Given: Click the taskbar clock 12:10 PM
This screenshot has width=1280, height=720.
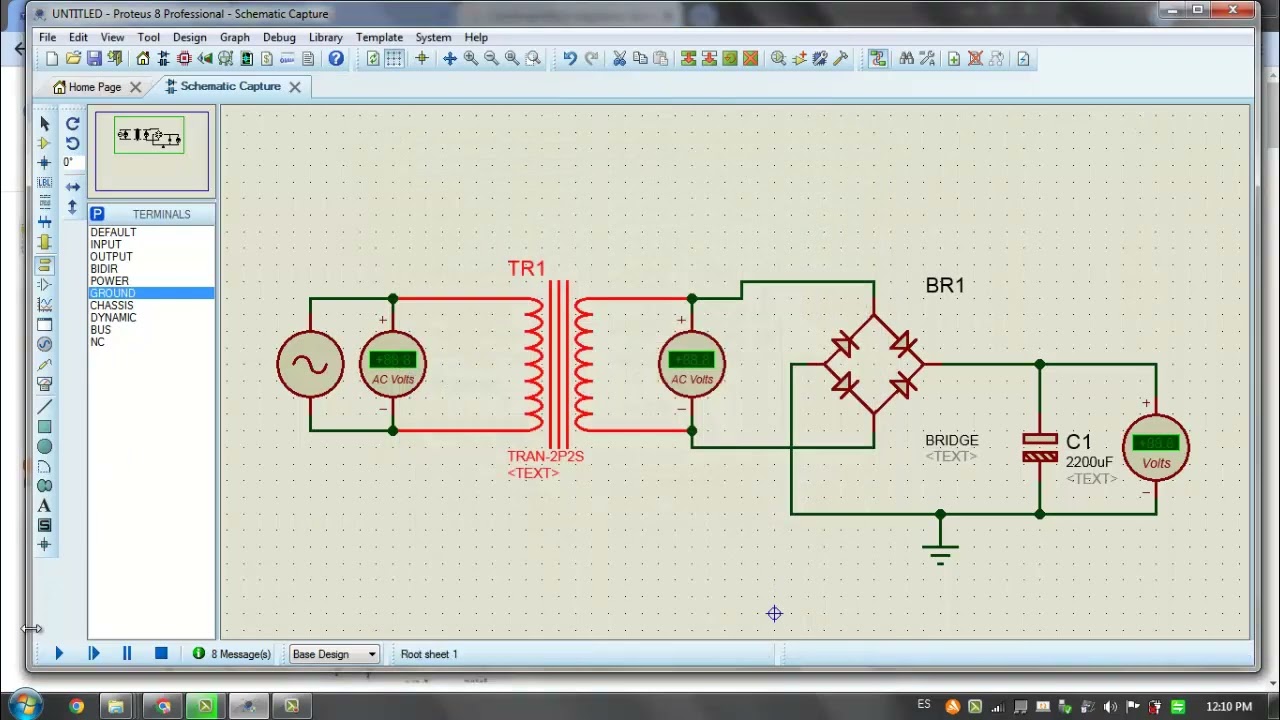Looking at the screenshot, I should click(x=1229, y=707).
